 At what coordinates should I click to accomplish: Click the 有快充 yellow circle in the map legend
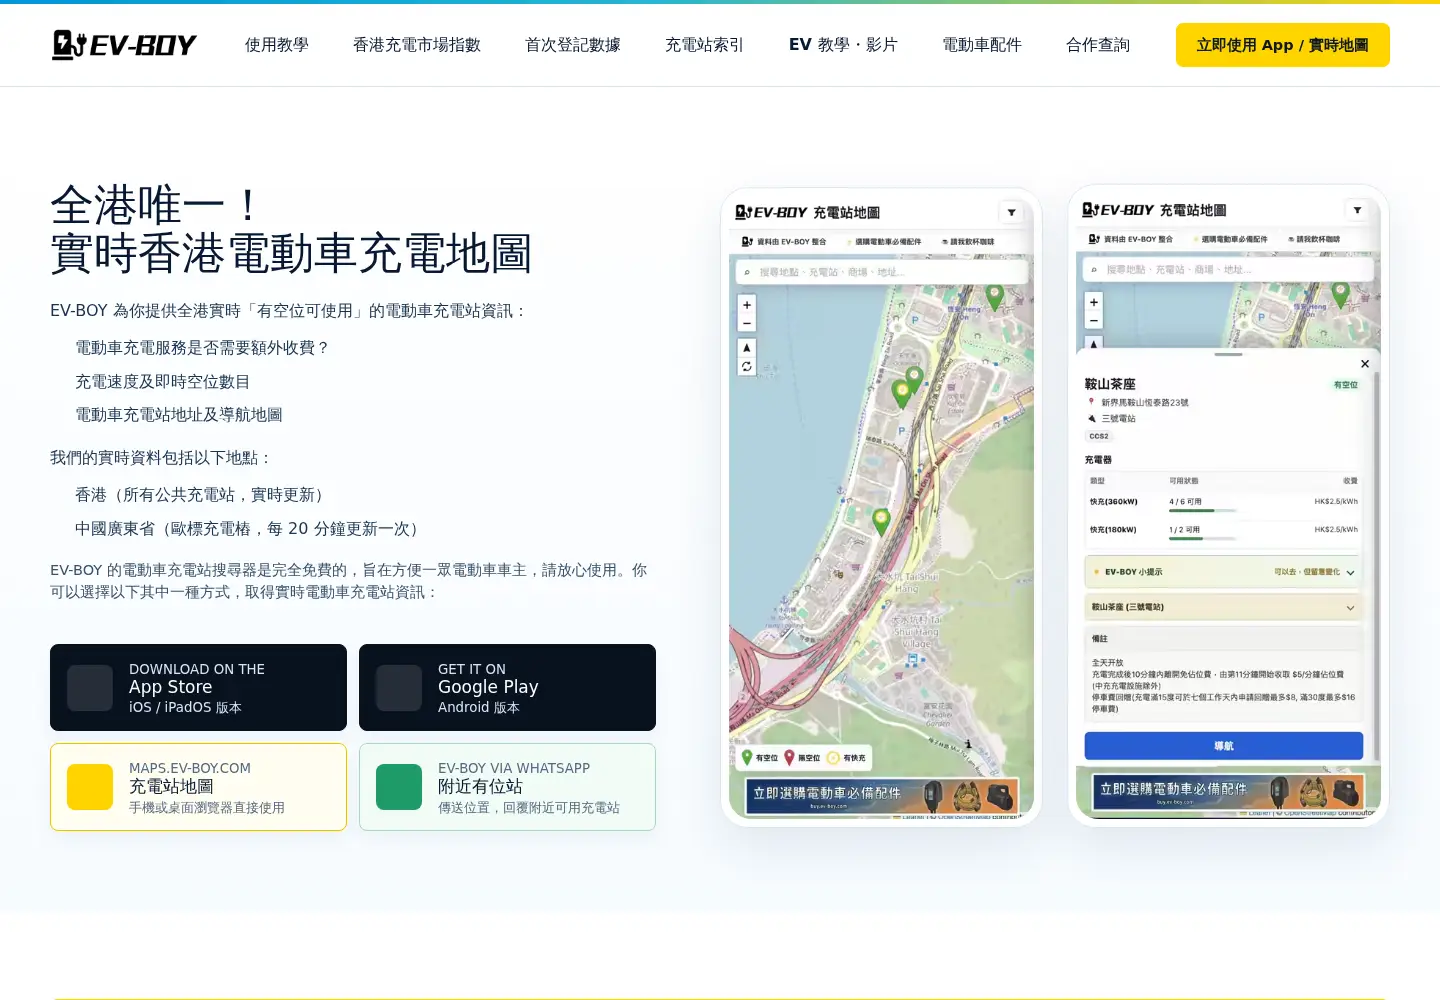(x=833, y=758)
